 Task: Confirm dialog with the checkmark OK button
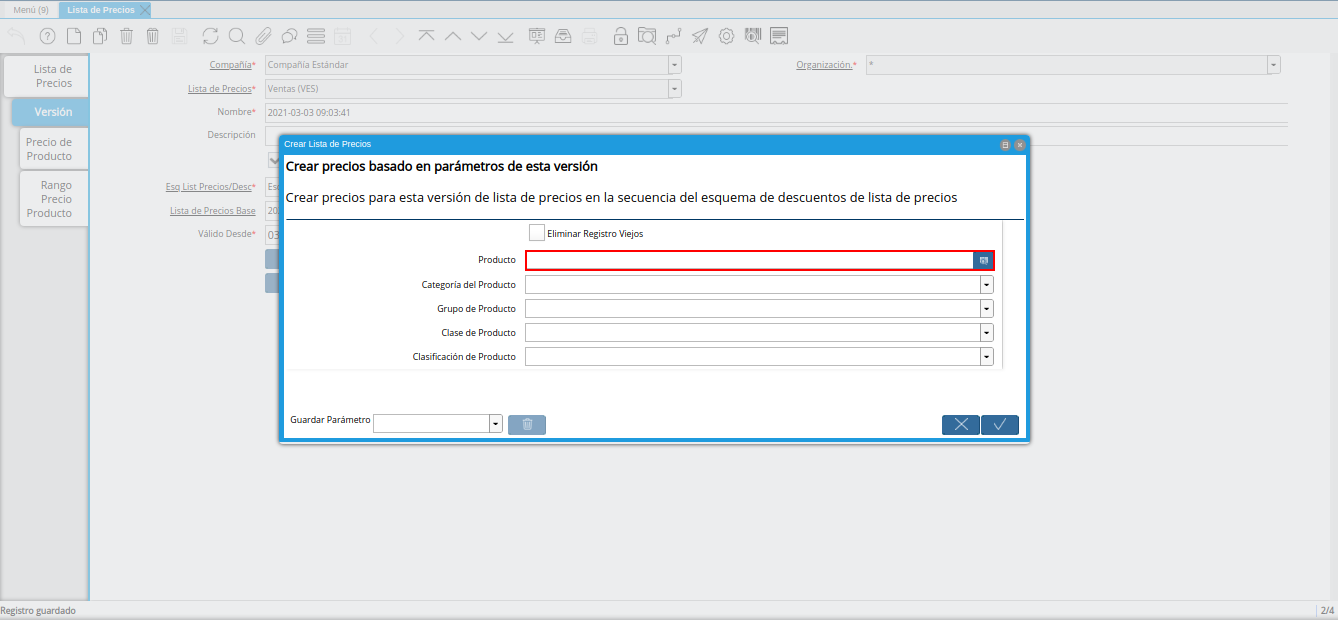pyautogui.click(x=999, y=424)
